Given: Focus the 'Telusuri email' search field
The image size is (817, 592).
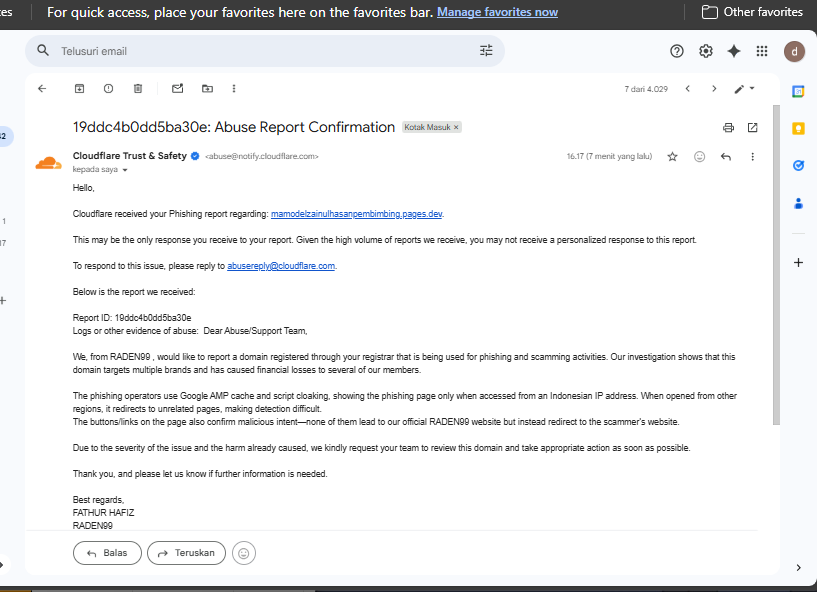Looking at the screenshot, I should [264, 51].
